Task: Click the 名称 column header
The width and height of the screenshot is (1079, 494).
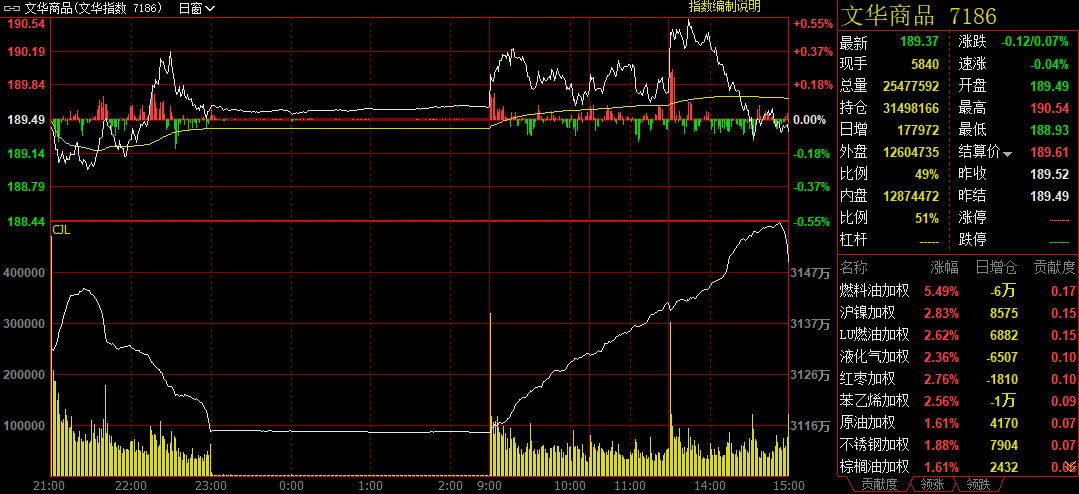Action: [855, 268]
